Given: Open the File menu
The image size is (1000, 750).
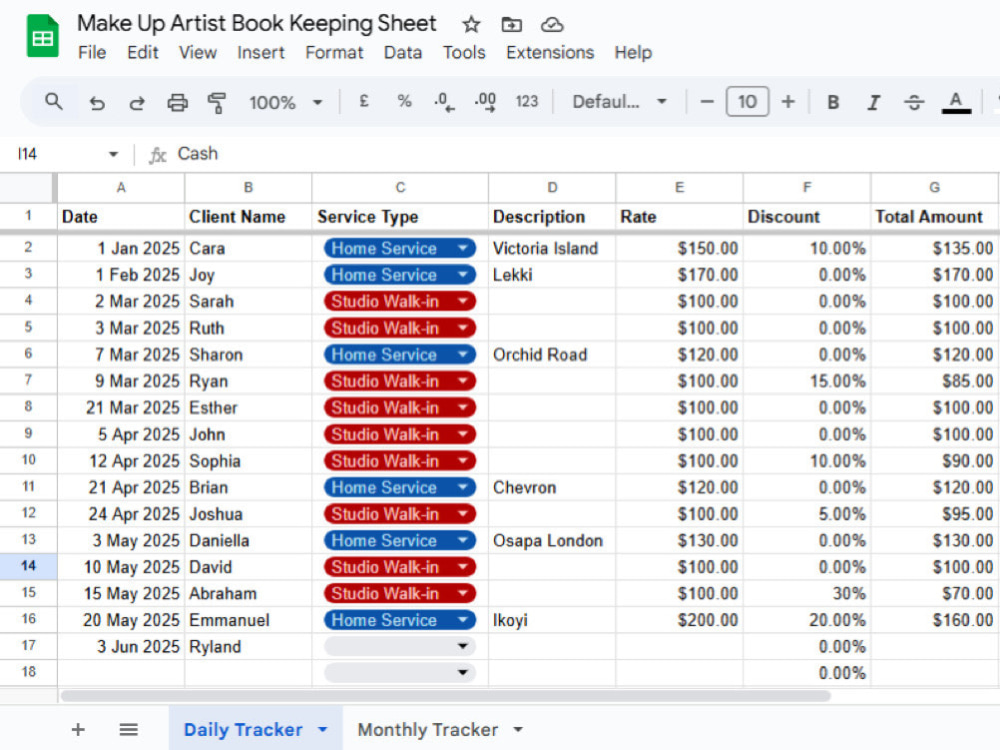Looking at the screenshot, I should pos(92,52).
